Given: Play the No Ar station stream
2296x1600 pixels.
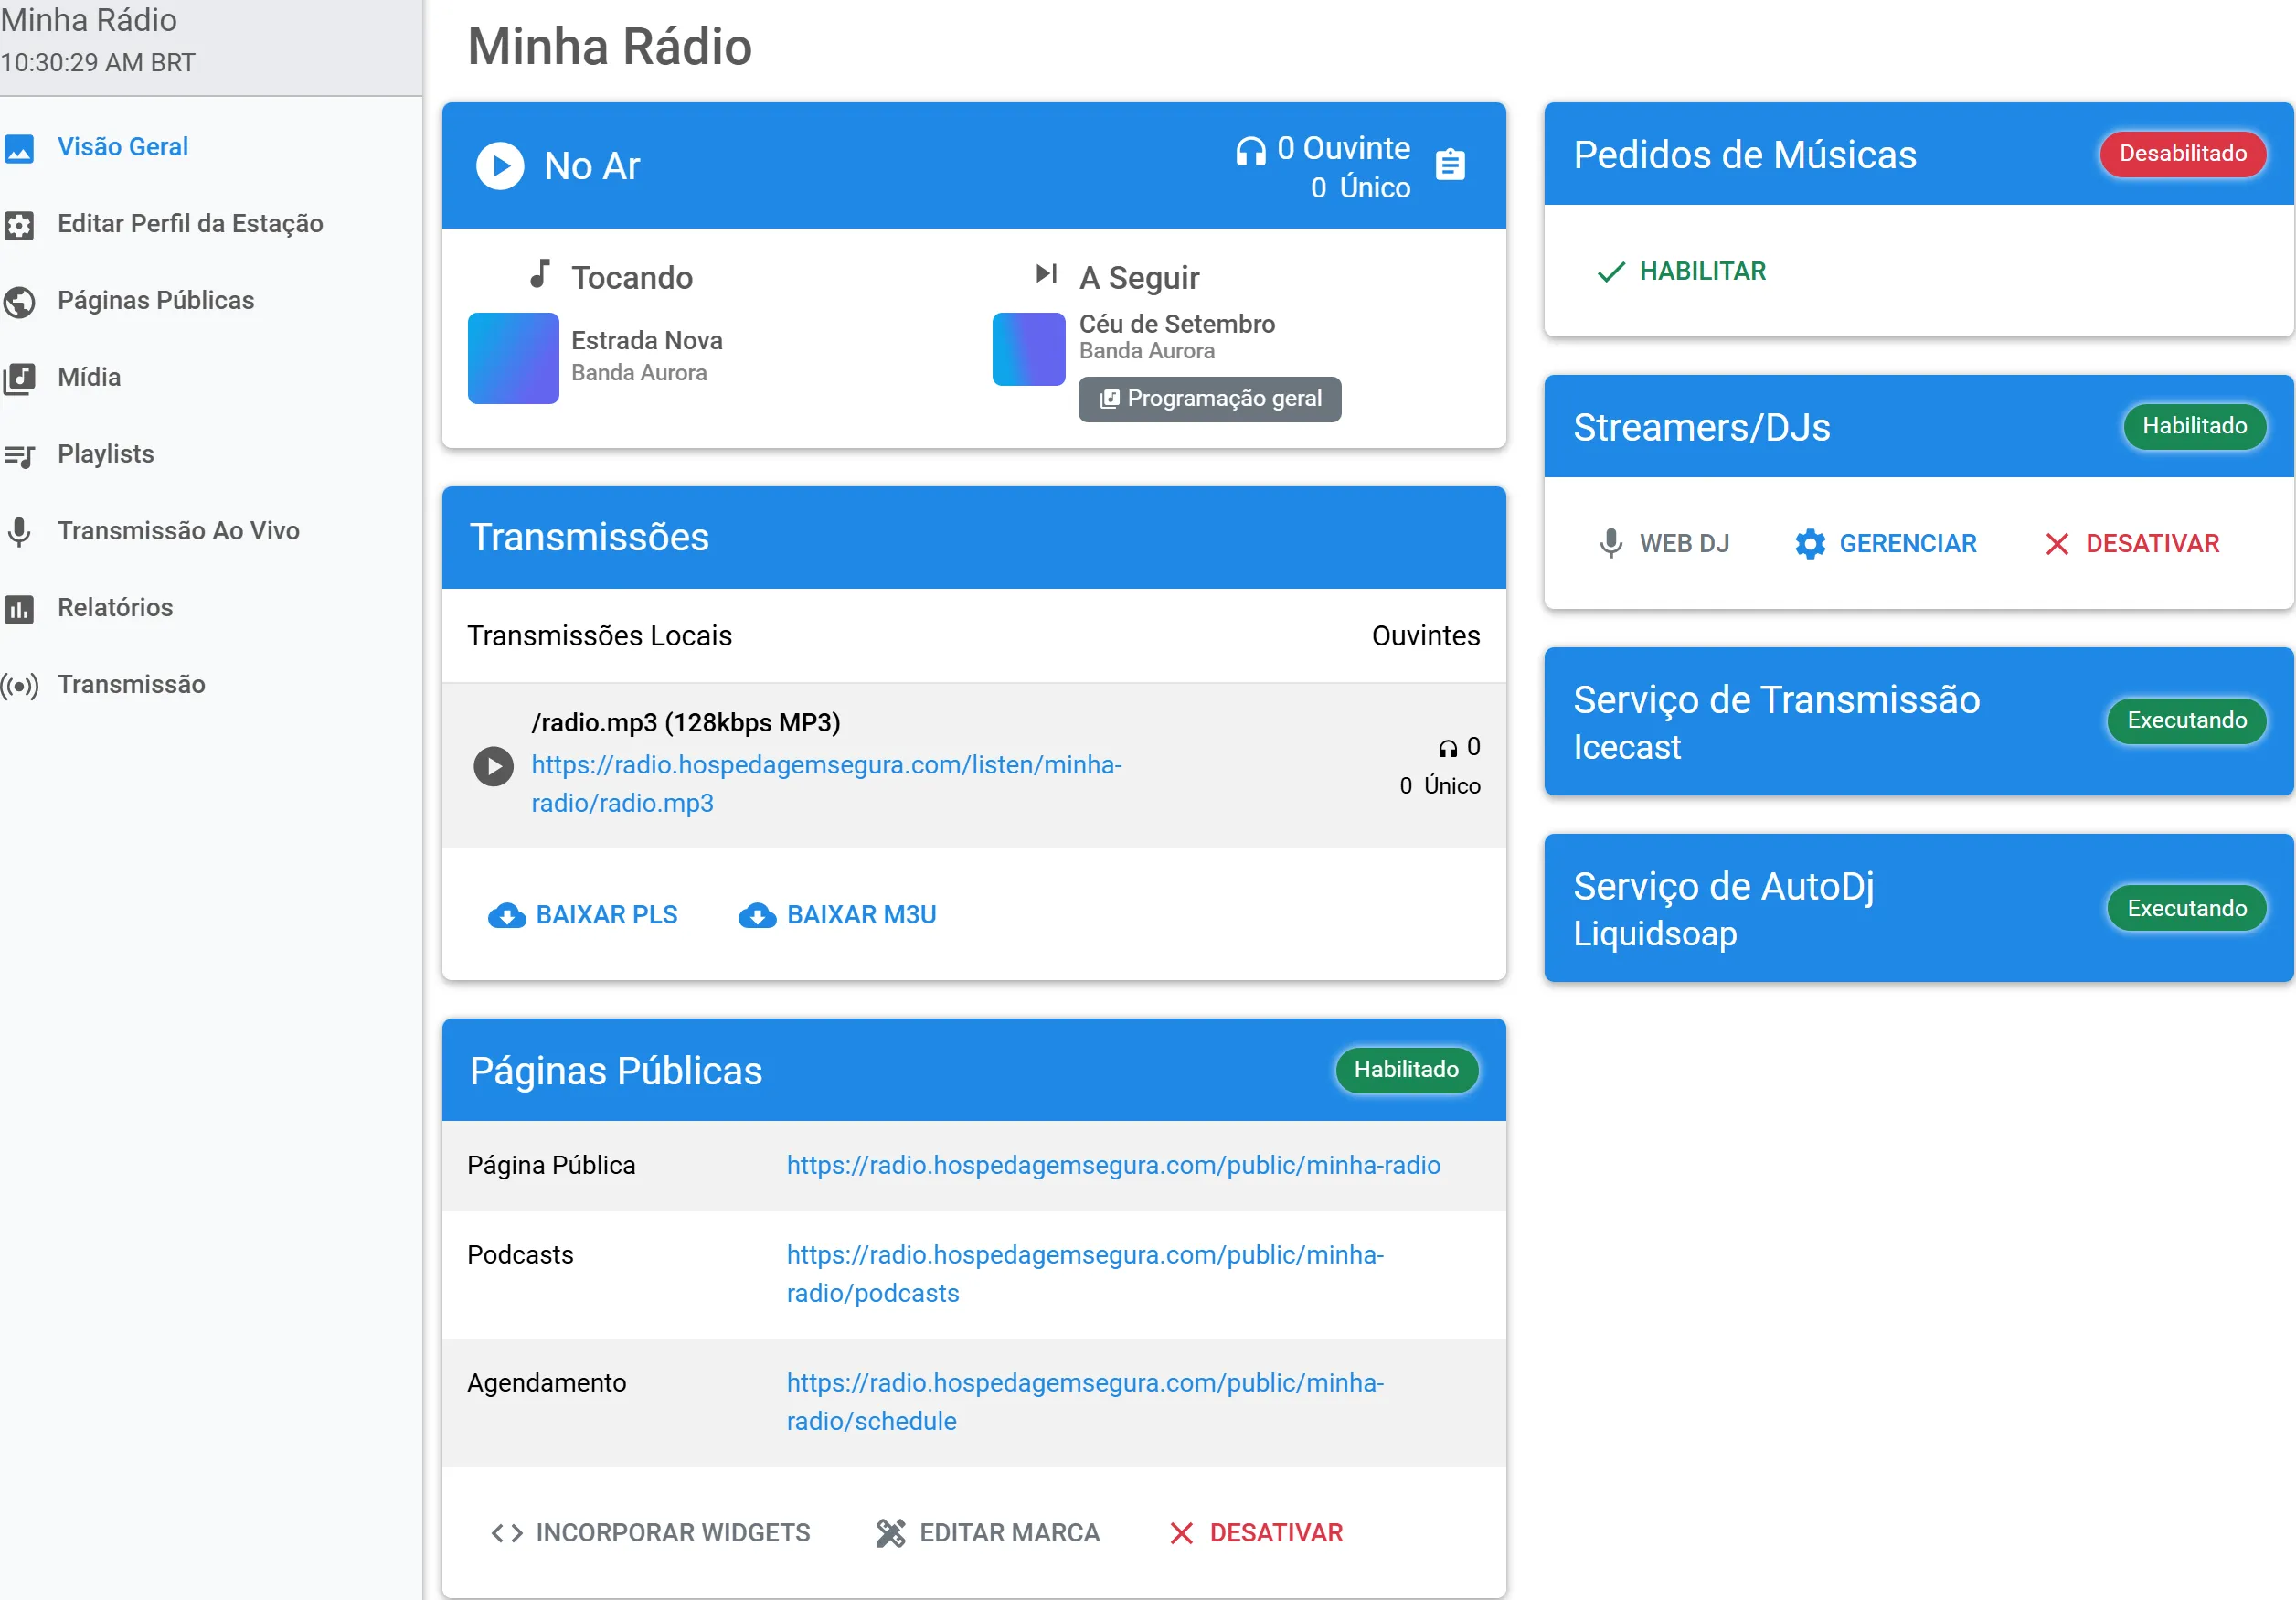Looking at the screenshot, I should [500, 165].
